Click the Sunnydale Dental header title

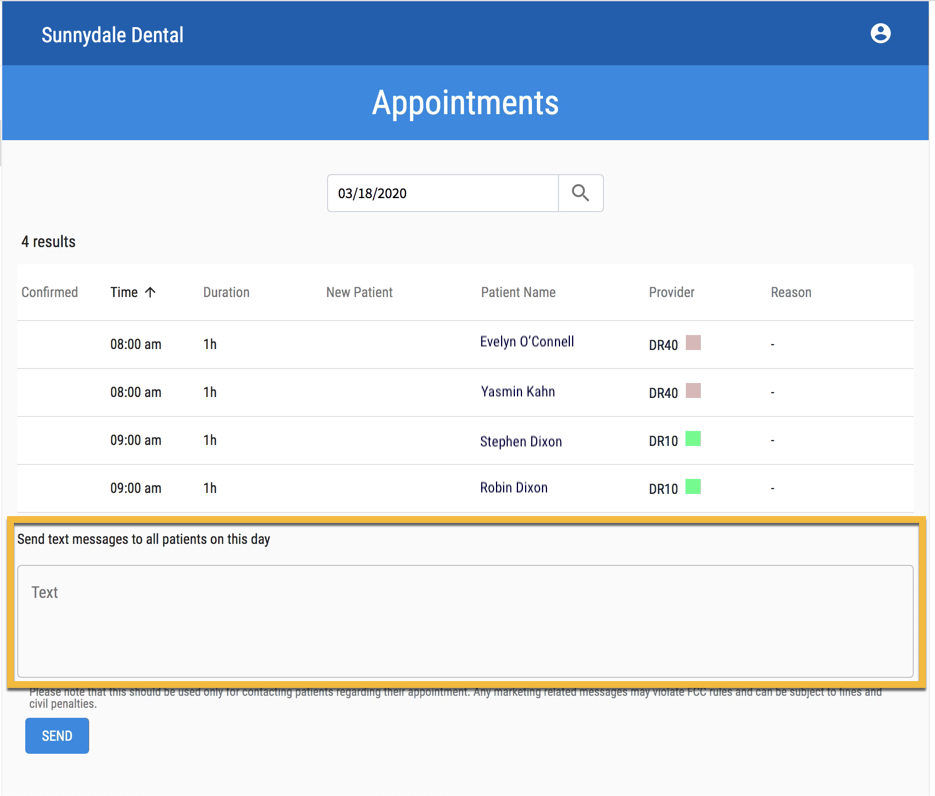coord(112,35)
